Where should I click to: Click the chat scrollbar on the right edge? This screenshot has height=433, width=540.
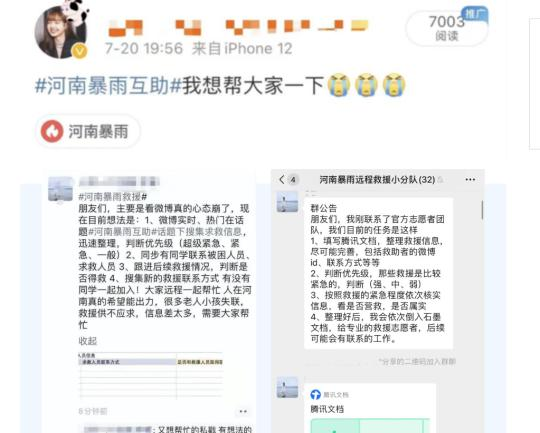tap(482, 210)
